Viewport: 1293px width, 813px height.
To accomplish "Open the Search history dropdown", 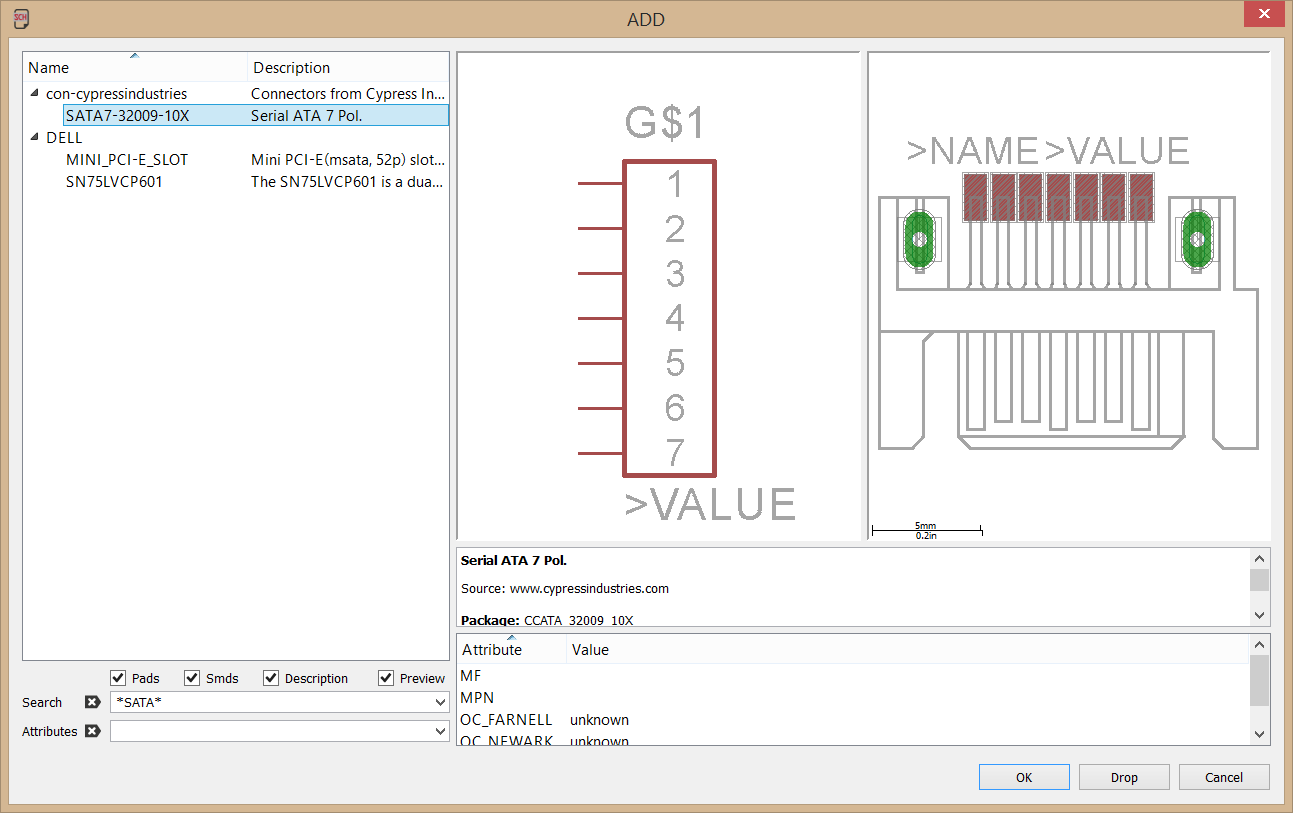I will (440, 703).
